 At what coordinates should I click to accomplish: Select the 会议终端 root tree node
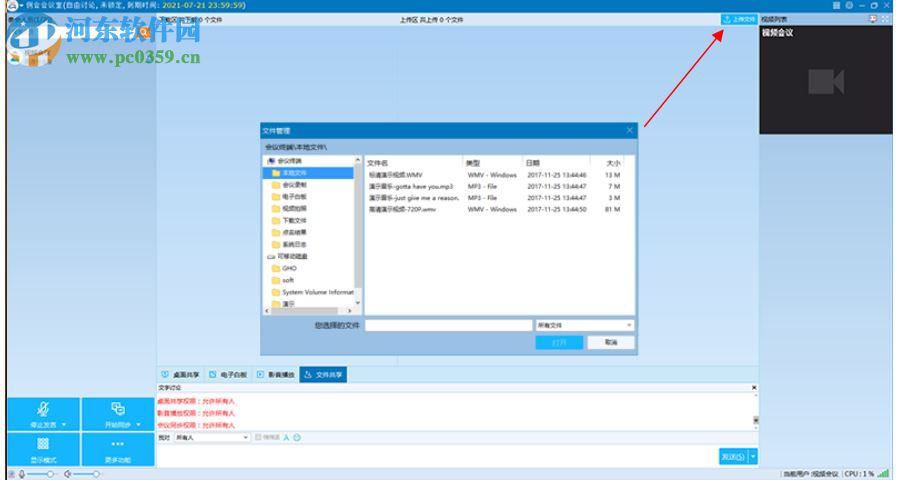click(x=284, y=161)
